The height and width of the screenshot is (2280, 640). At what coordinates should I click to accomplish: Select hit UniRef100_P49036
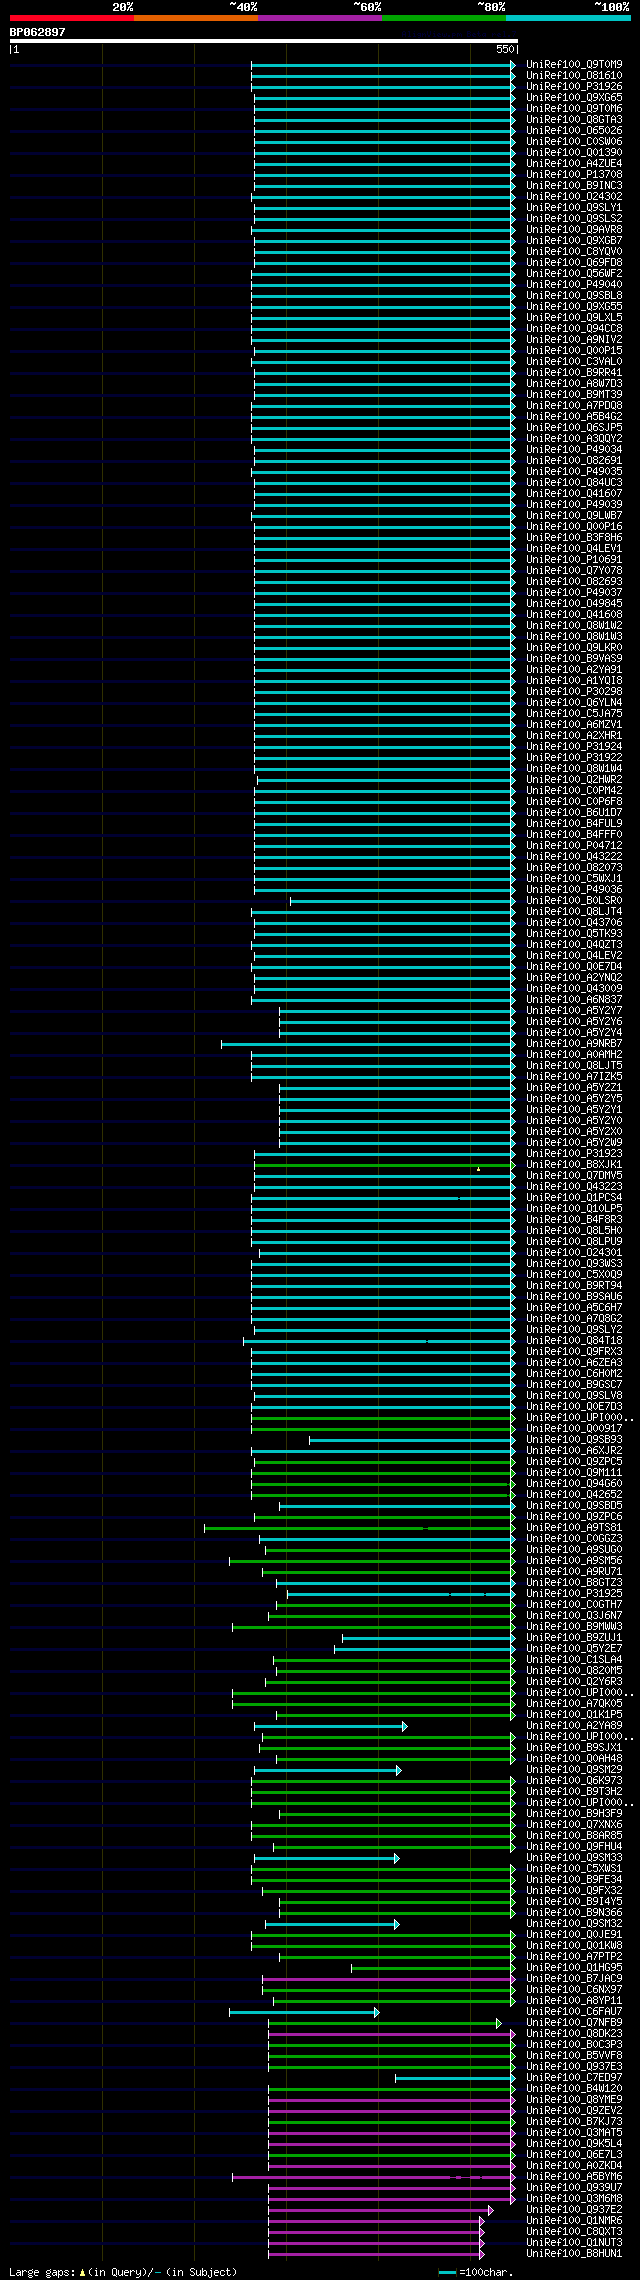pos(574,890)
